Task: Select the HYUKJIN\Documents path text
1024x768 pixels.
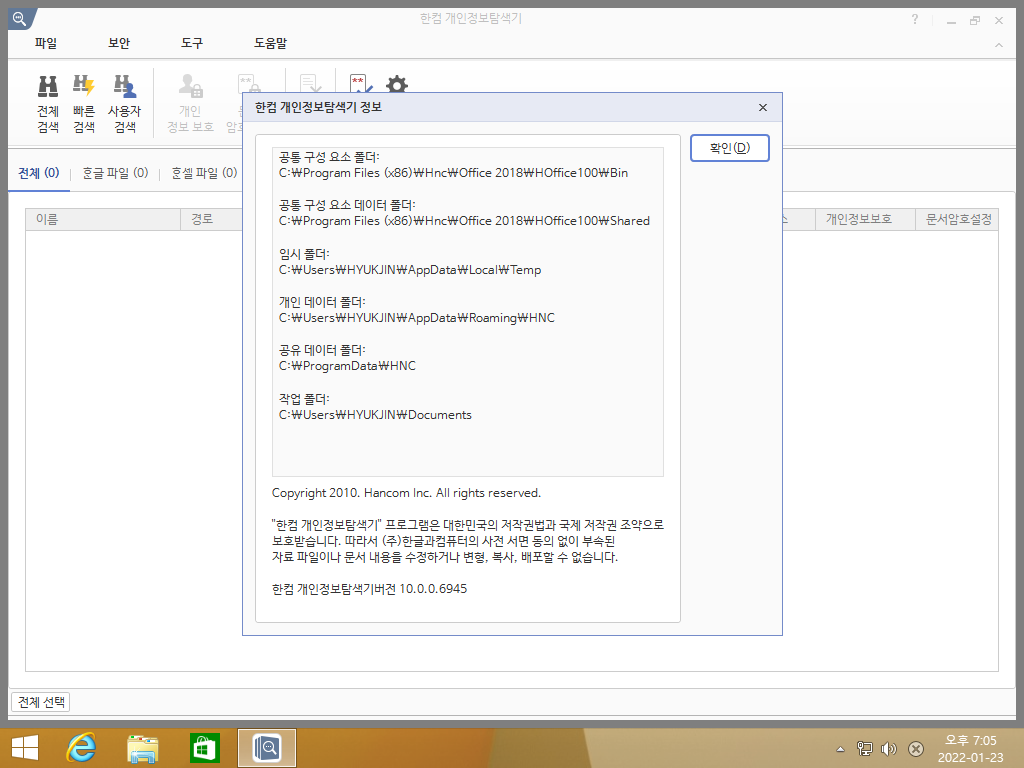Action: pyautogui.click(x=375, y=415)
